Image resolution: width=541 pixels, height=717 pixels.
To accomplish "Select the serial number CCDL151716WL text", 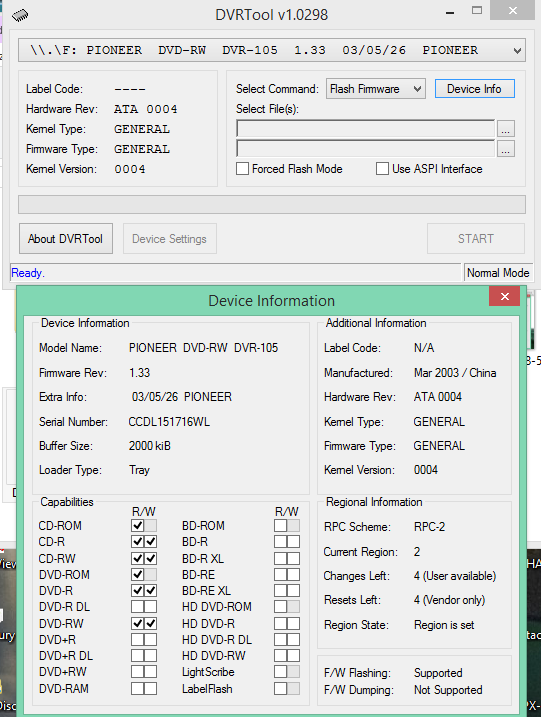I will point(169,422).
